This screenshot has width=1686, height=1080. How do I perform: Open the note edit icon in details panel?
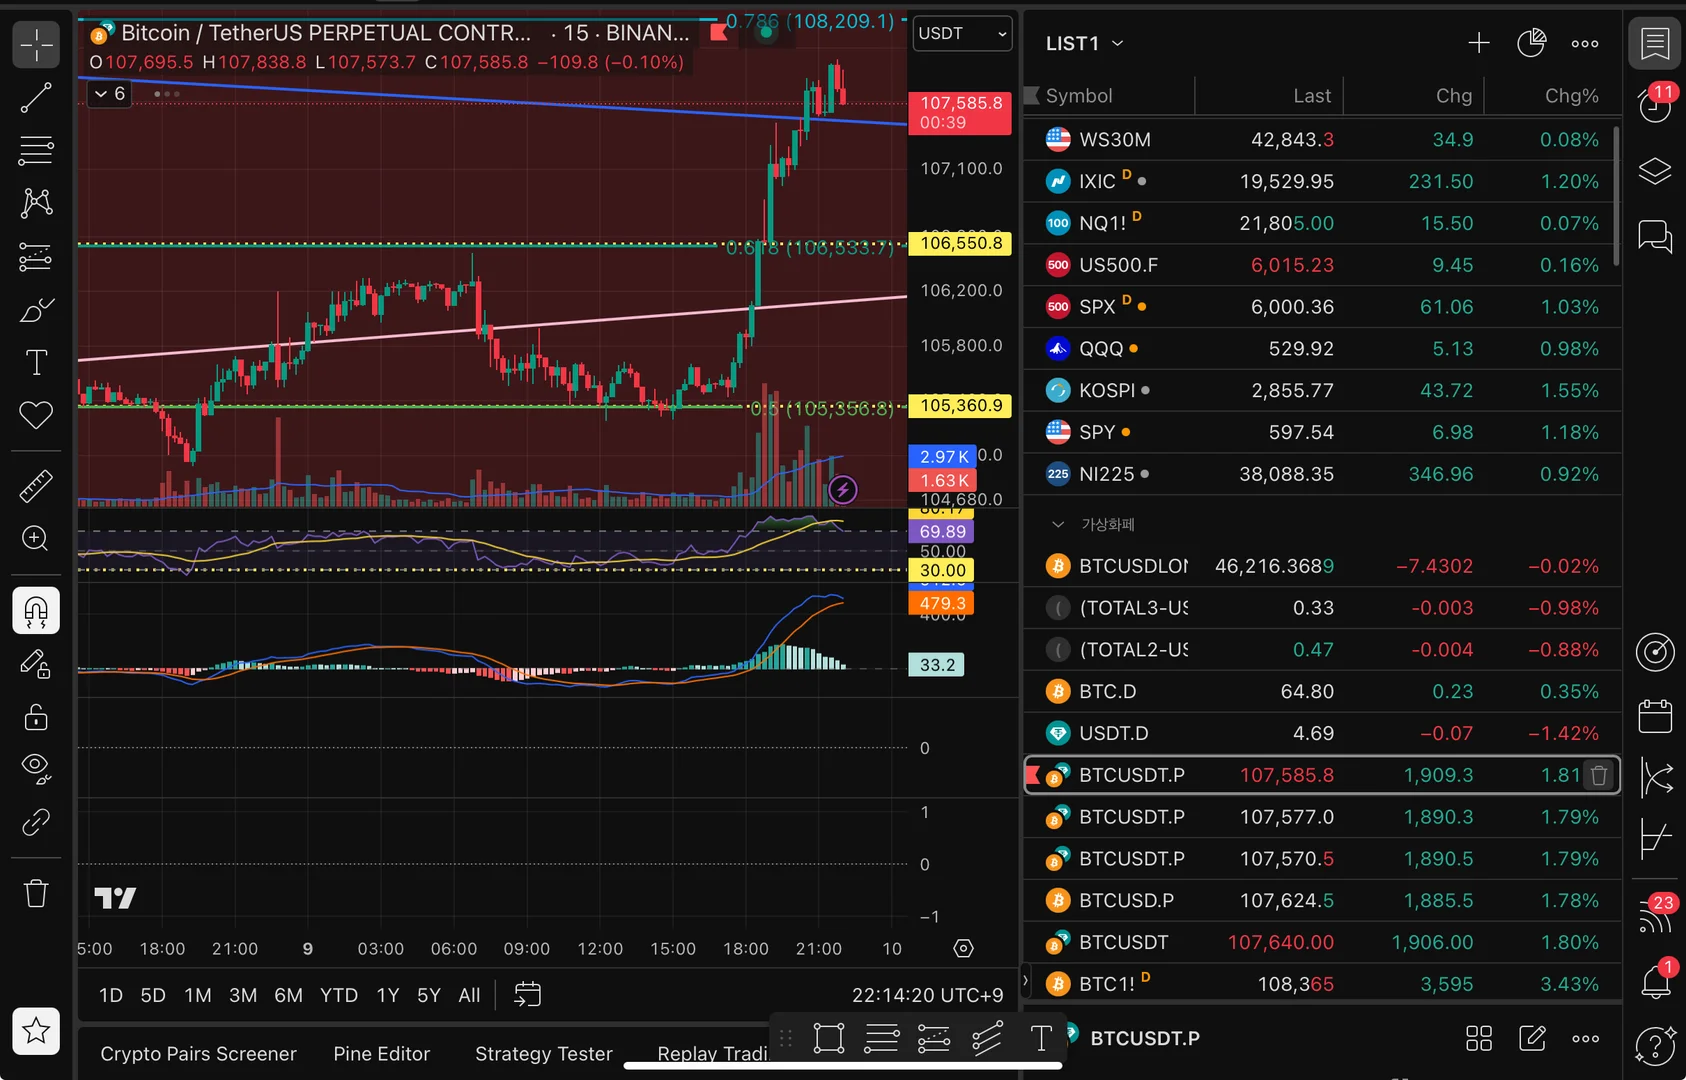[x=1532, y=1038]
